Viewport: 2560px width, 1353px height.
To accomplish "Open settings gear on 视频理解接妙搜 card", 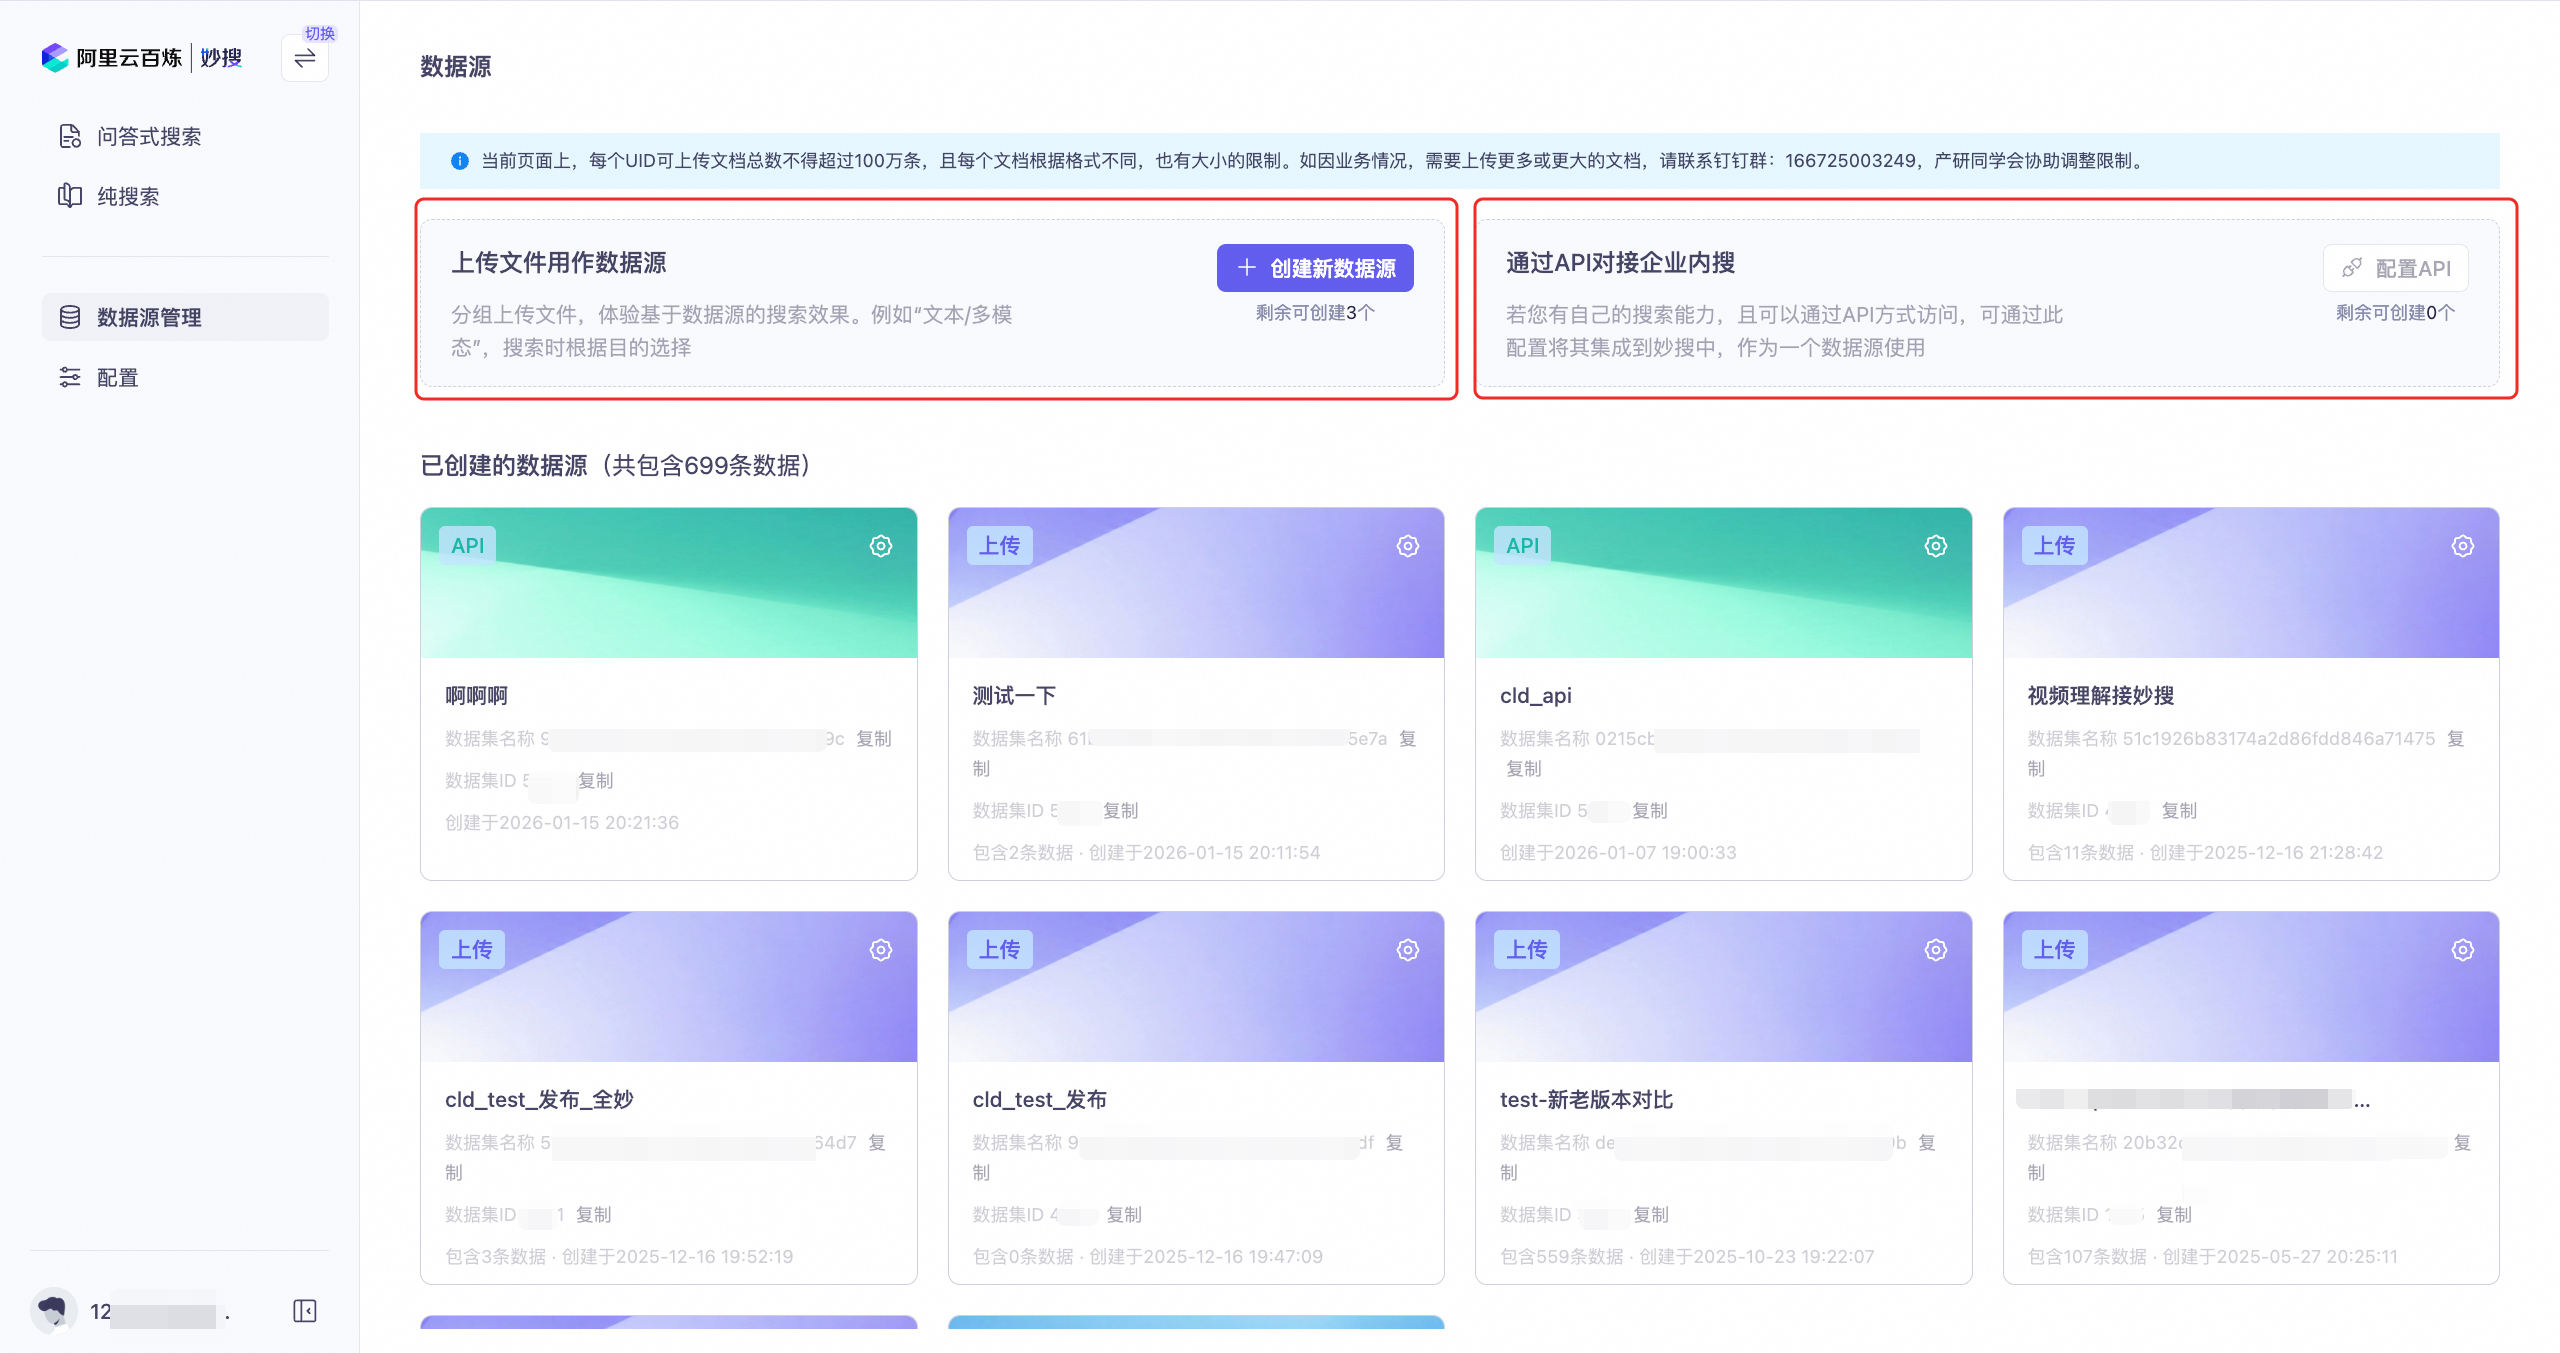I will pyautogui.click(x=2462, y=546).
